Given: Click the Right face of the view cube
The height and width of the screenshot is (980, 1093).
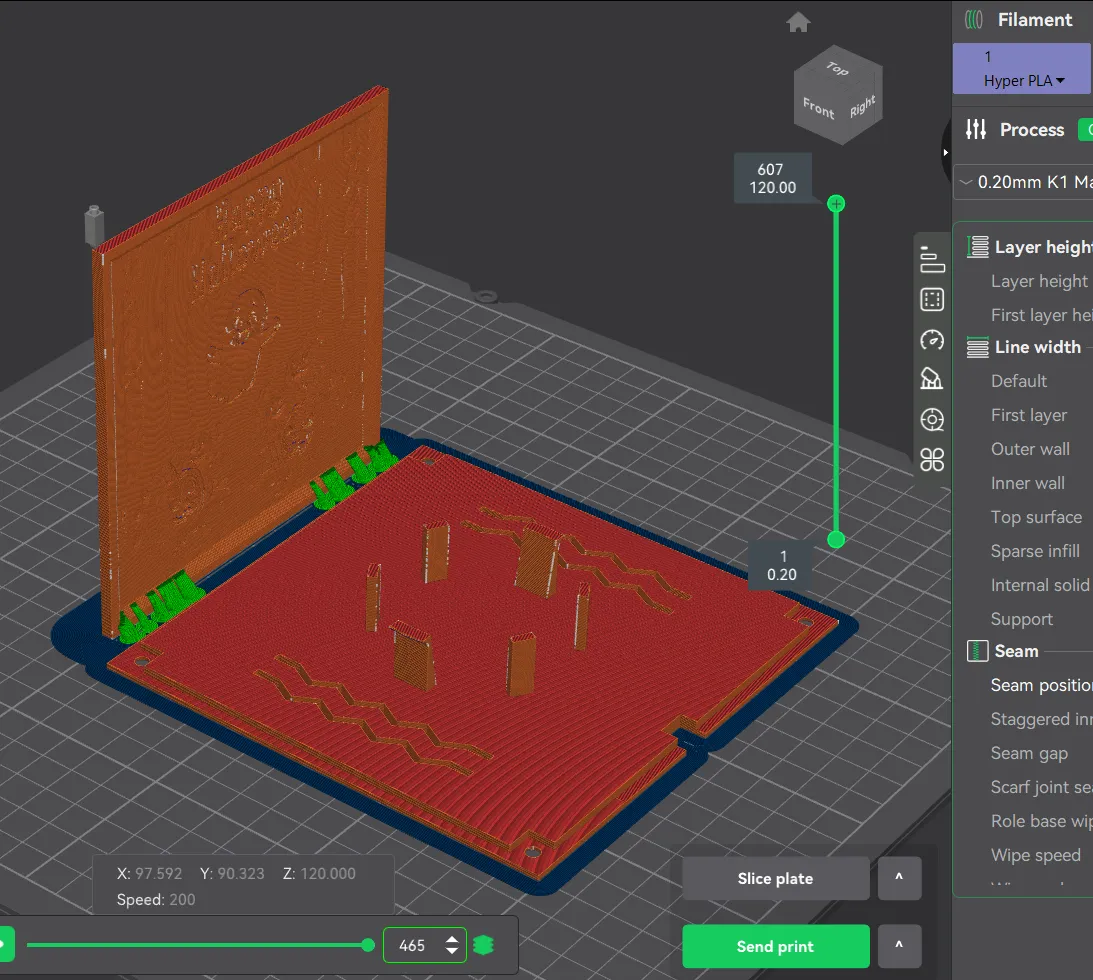Looking at the screenshot, I should [x=863, y=106].
